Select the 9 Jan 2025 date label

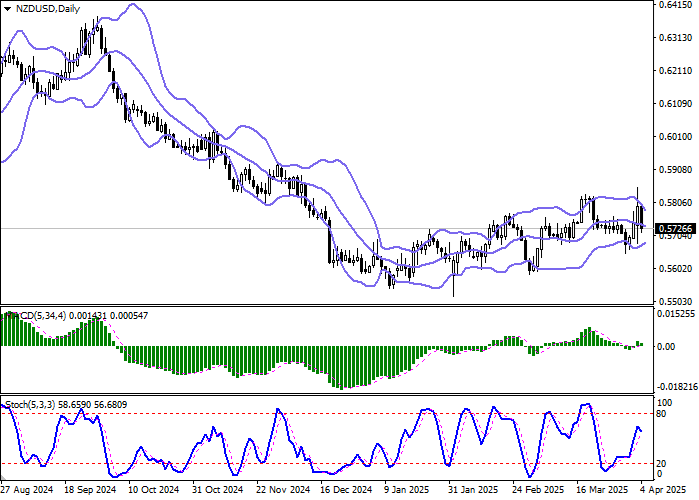coord(407,491)
